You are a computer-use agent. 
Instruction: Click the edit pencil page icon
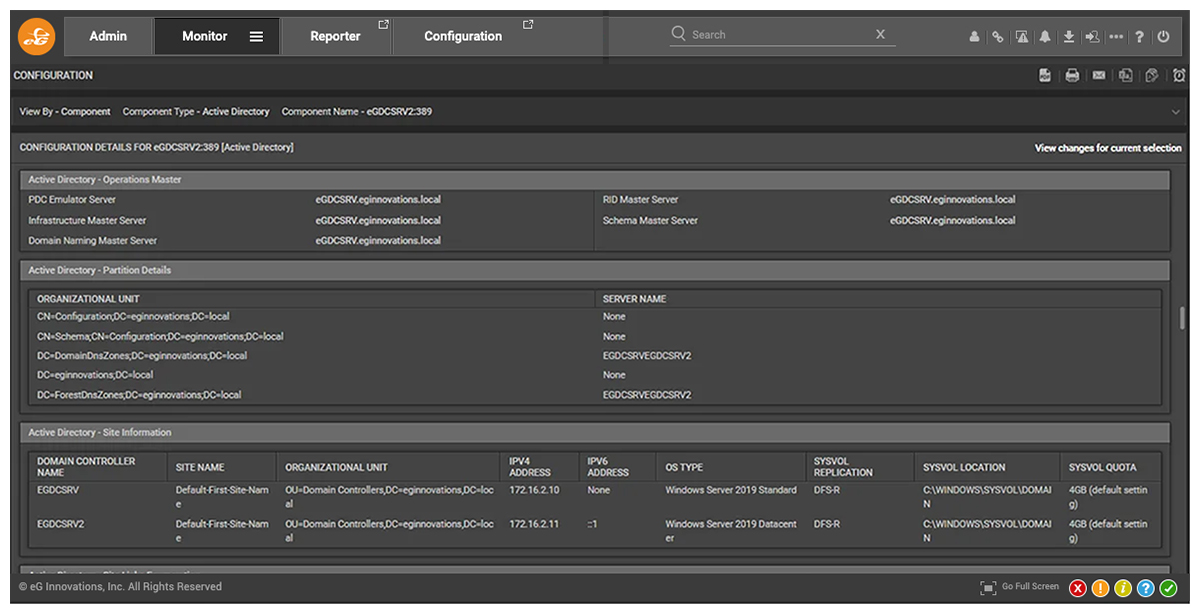coord(1152,75)
